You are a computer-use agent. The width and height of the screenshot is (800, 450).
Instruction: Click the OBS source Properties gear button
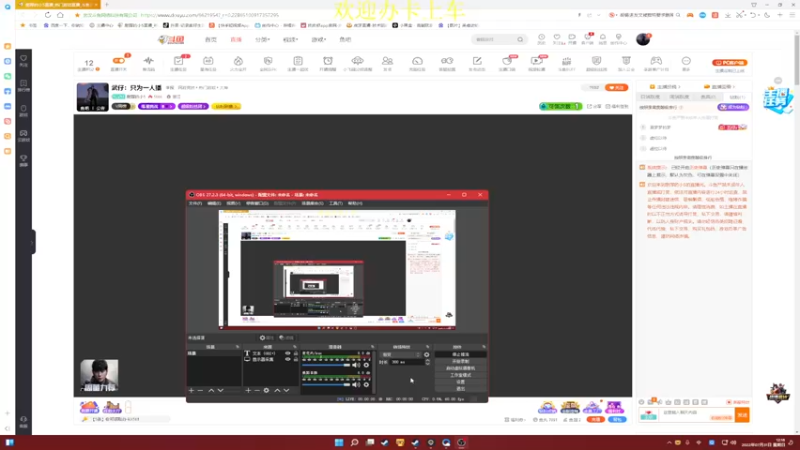pyautogui.click(x=266, y=338)
